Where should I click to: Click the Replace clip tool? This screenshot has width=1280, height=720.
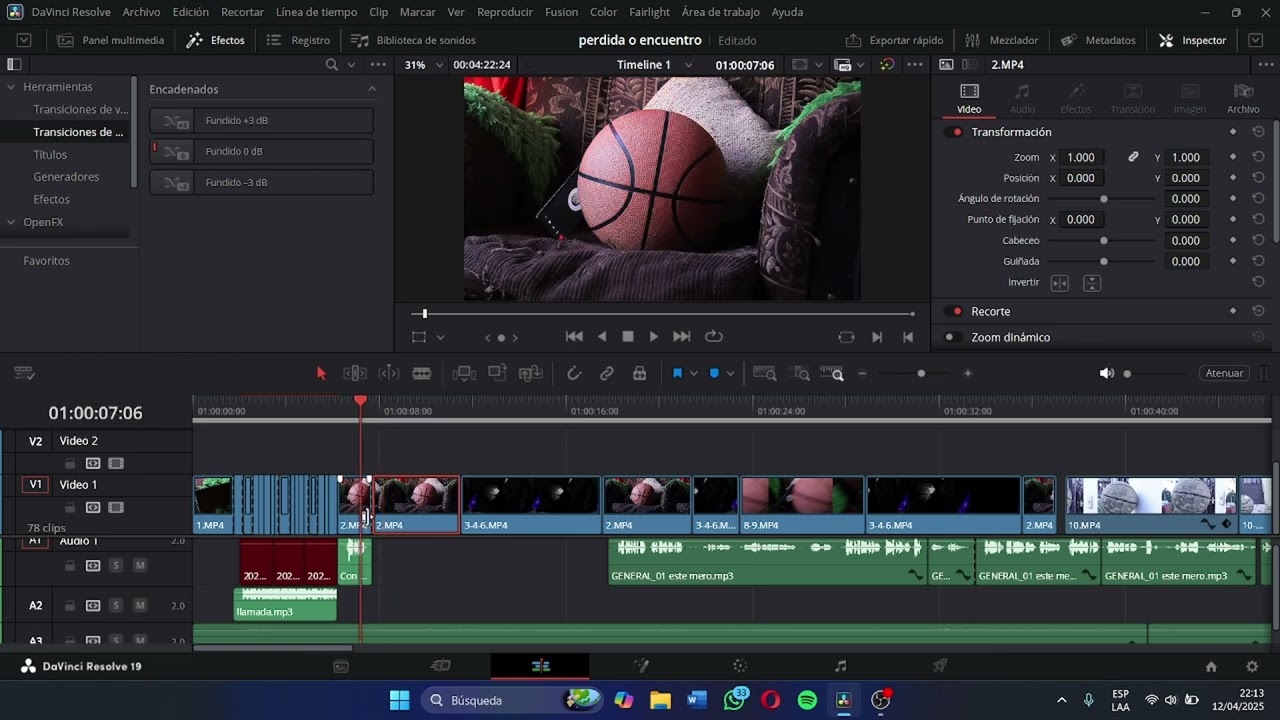tap(531, 373)
